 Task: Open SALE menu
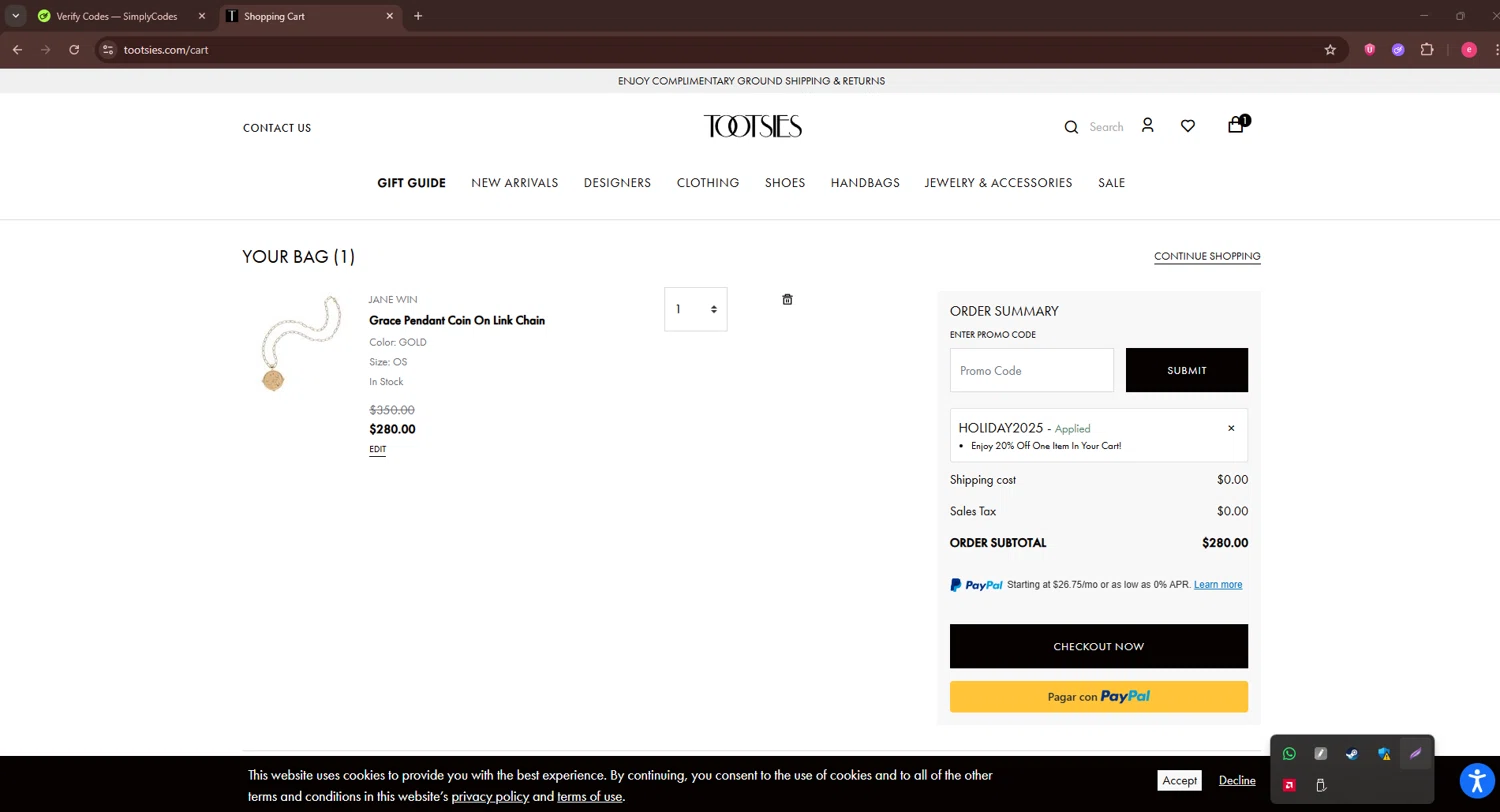(x=1111, y=183)
